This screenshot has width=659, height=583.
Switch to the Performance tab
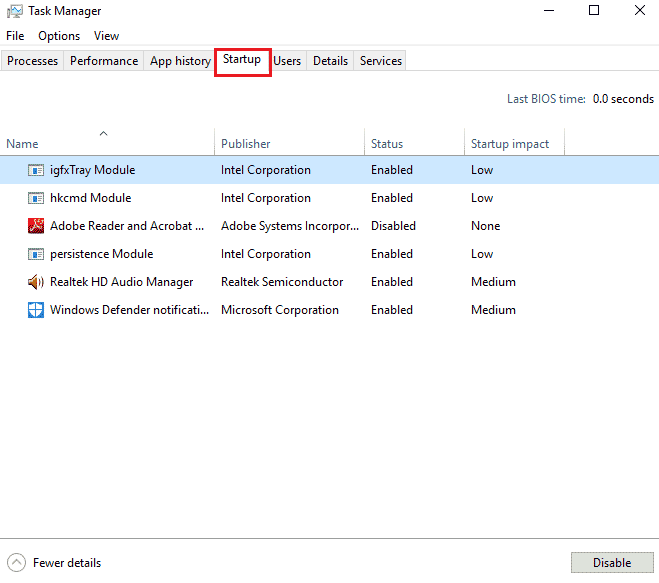click(104, 61)
